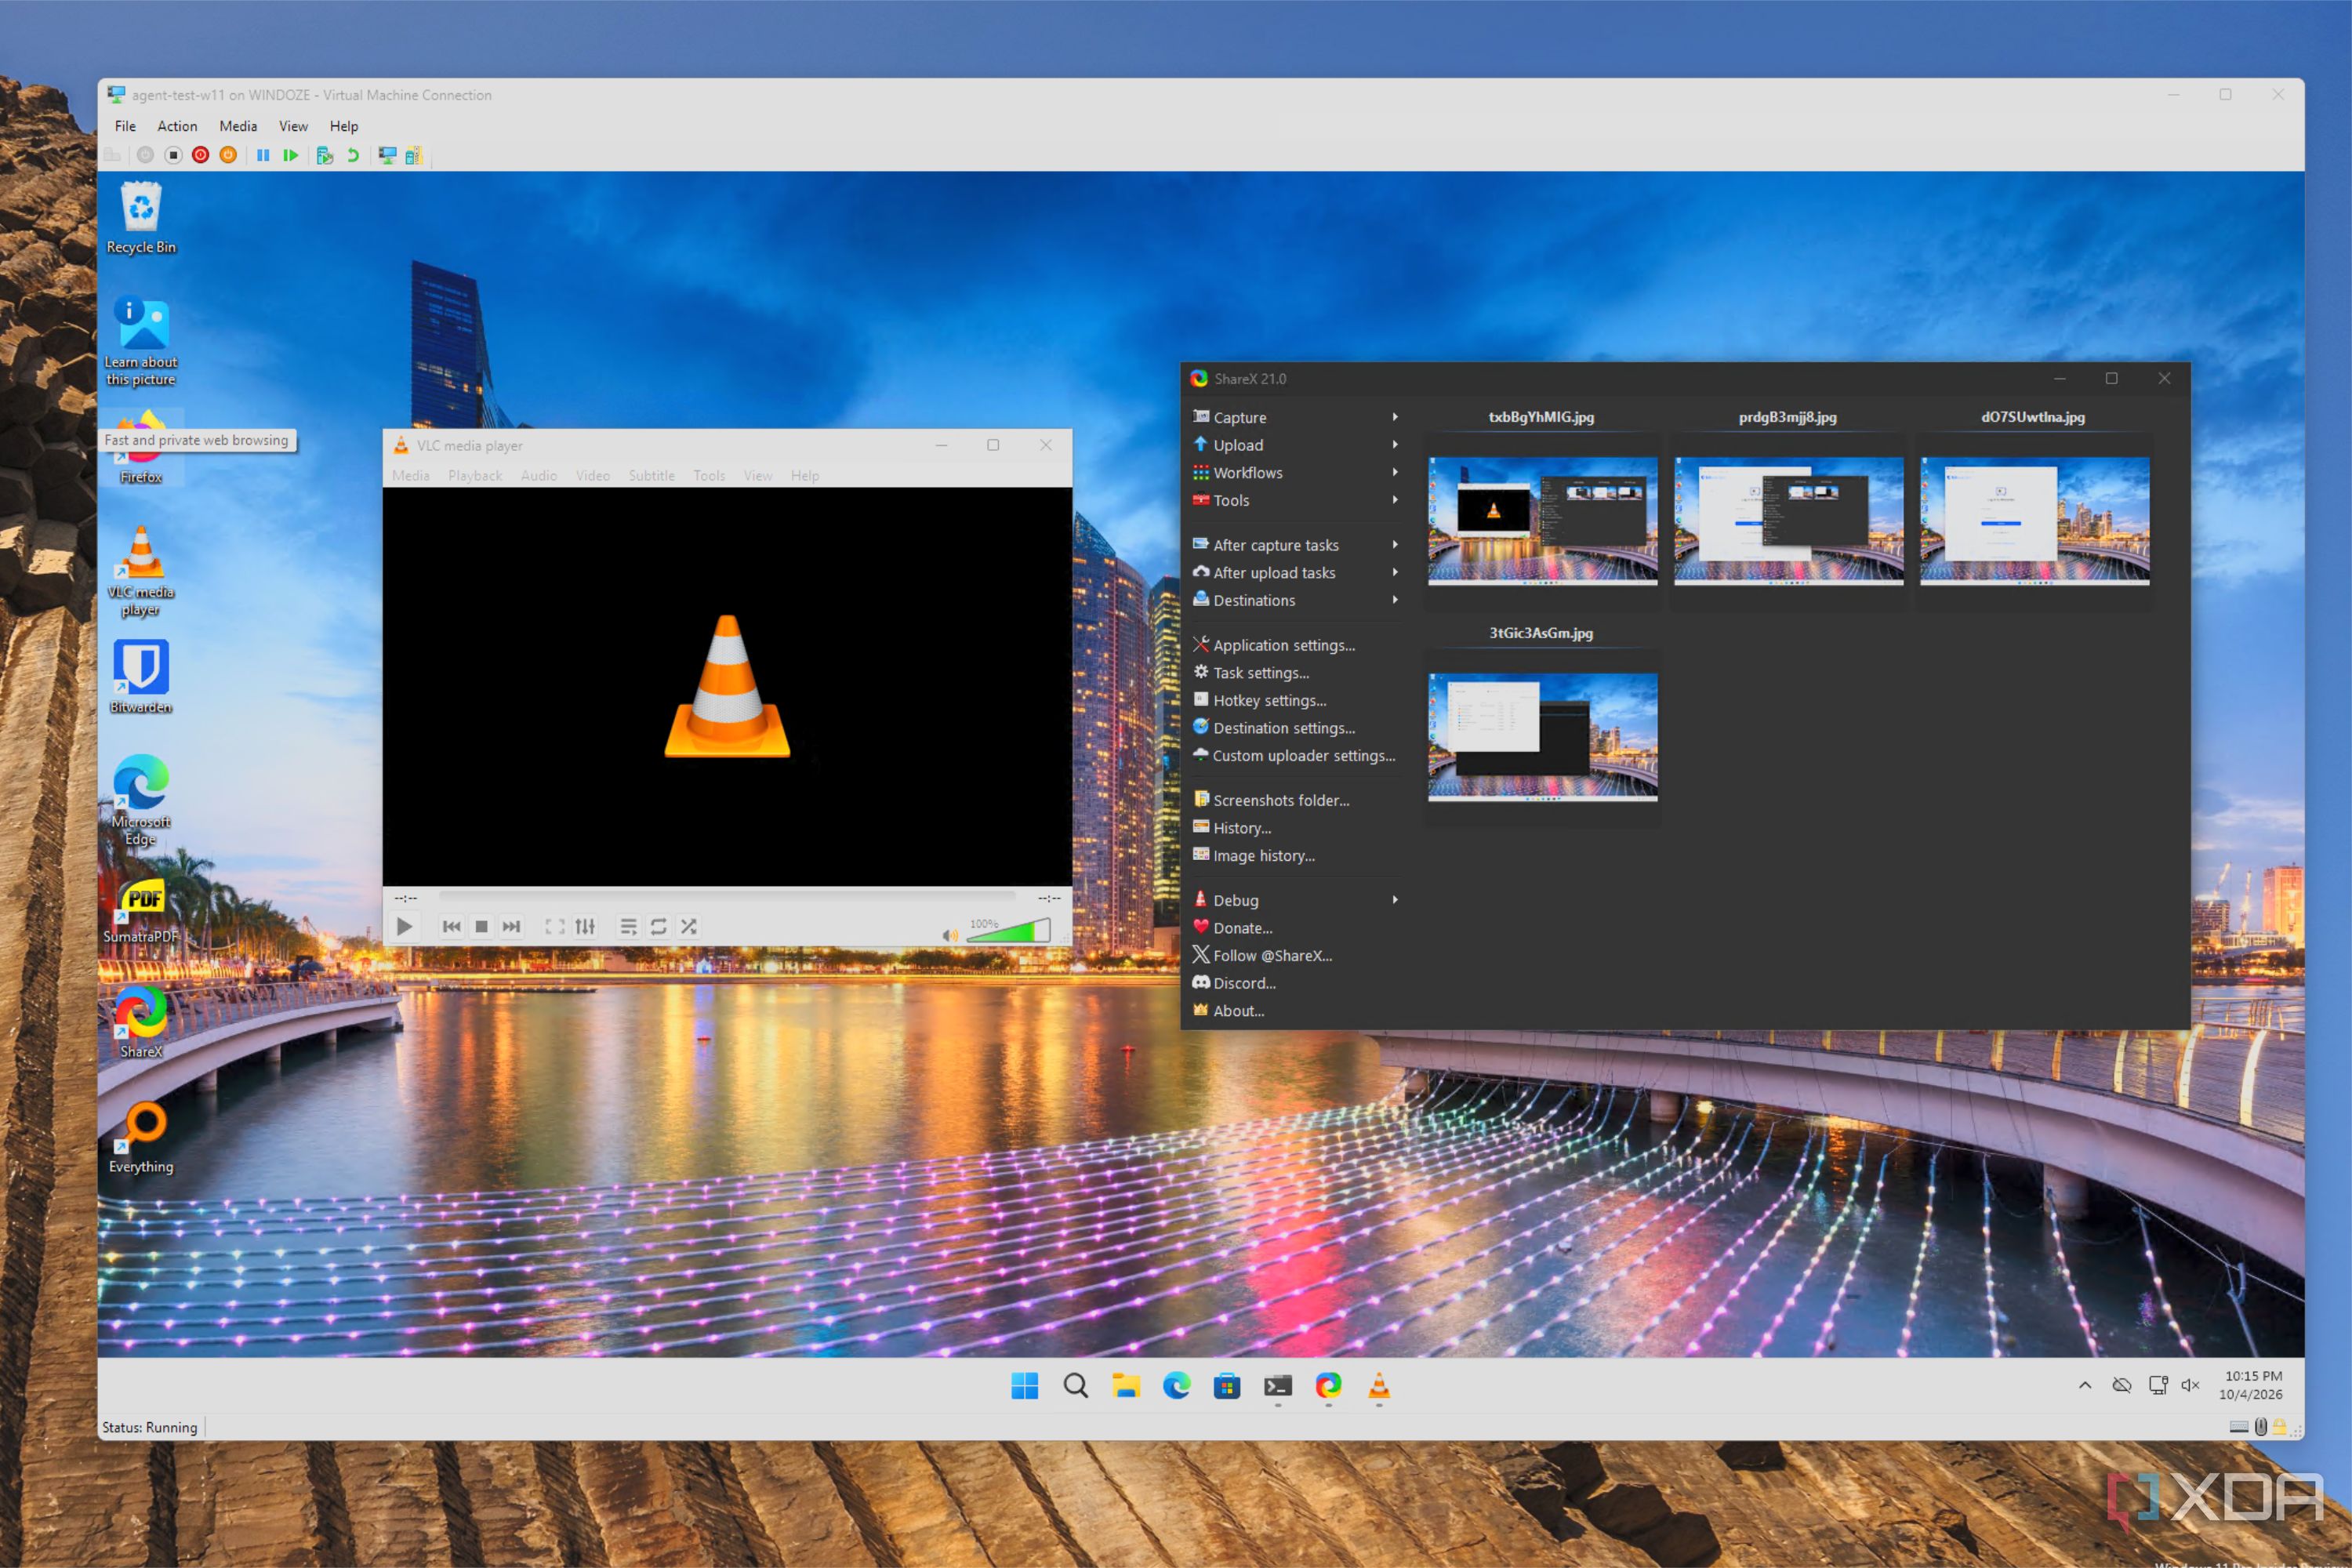Screen dimensions: 2352x1568
Task: Click the Share icon at end of Hyper-V toolbar
Action: tap(414, 155)
